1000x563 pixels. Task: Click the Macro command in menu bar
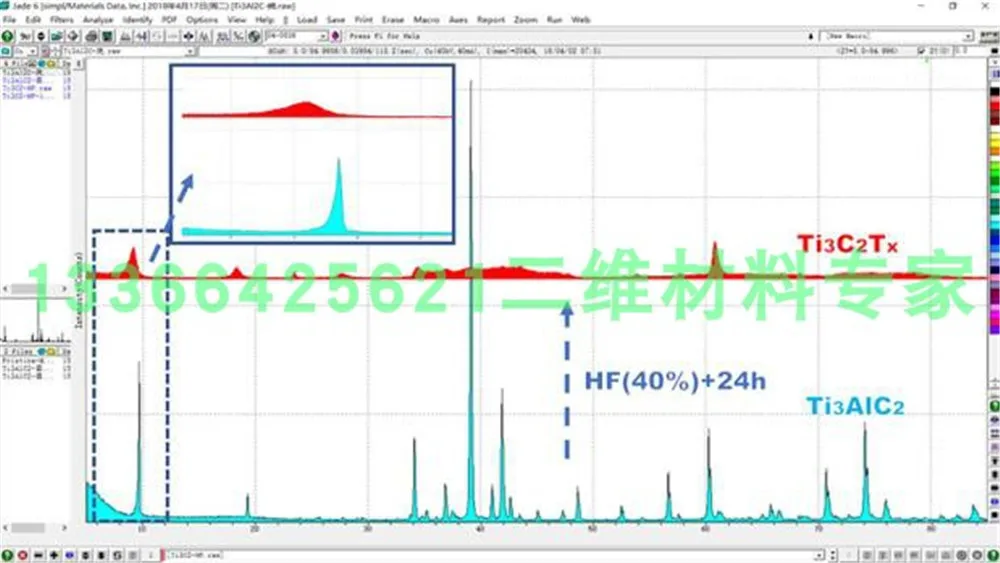coord(426,20)
